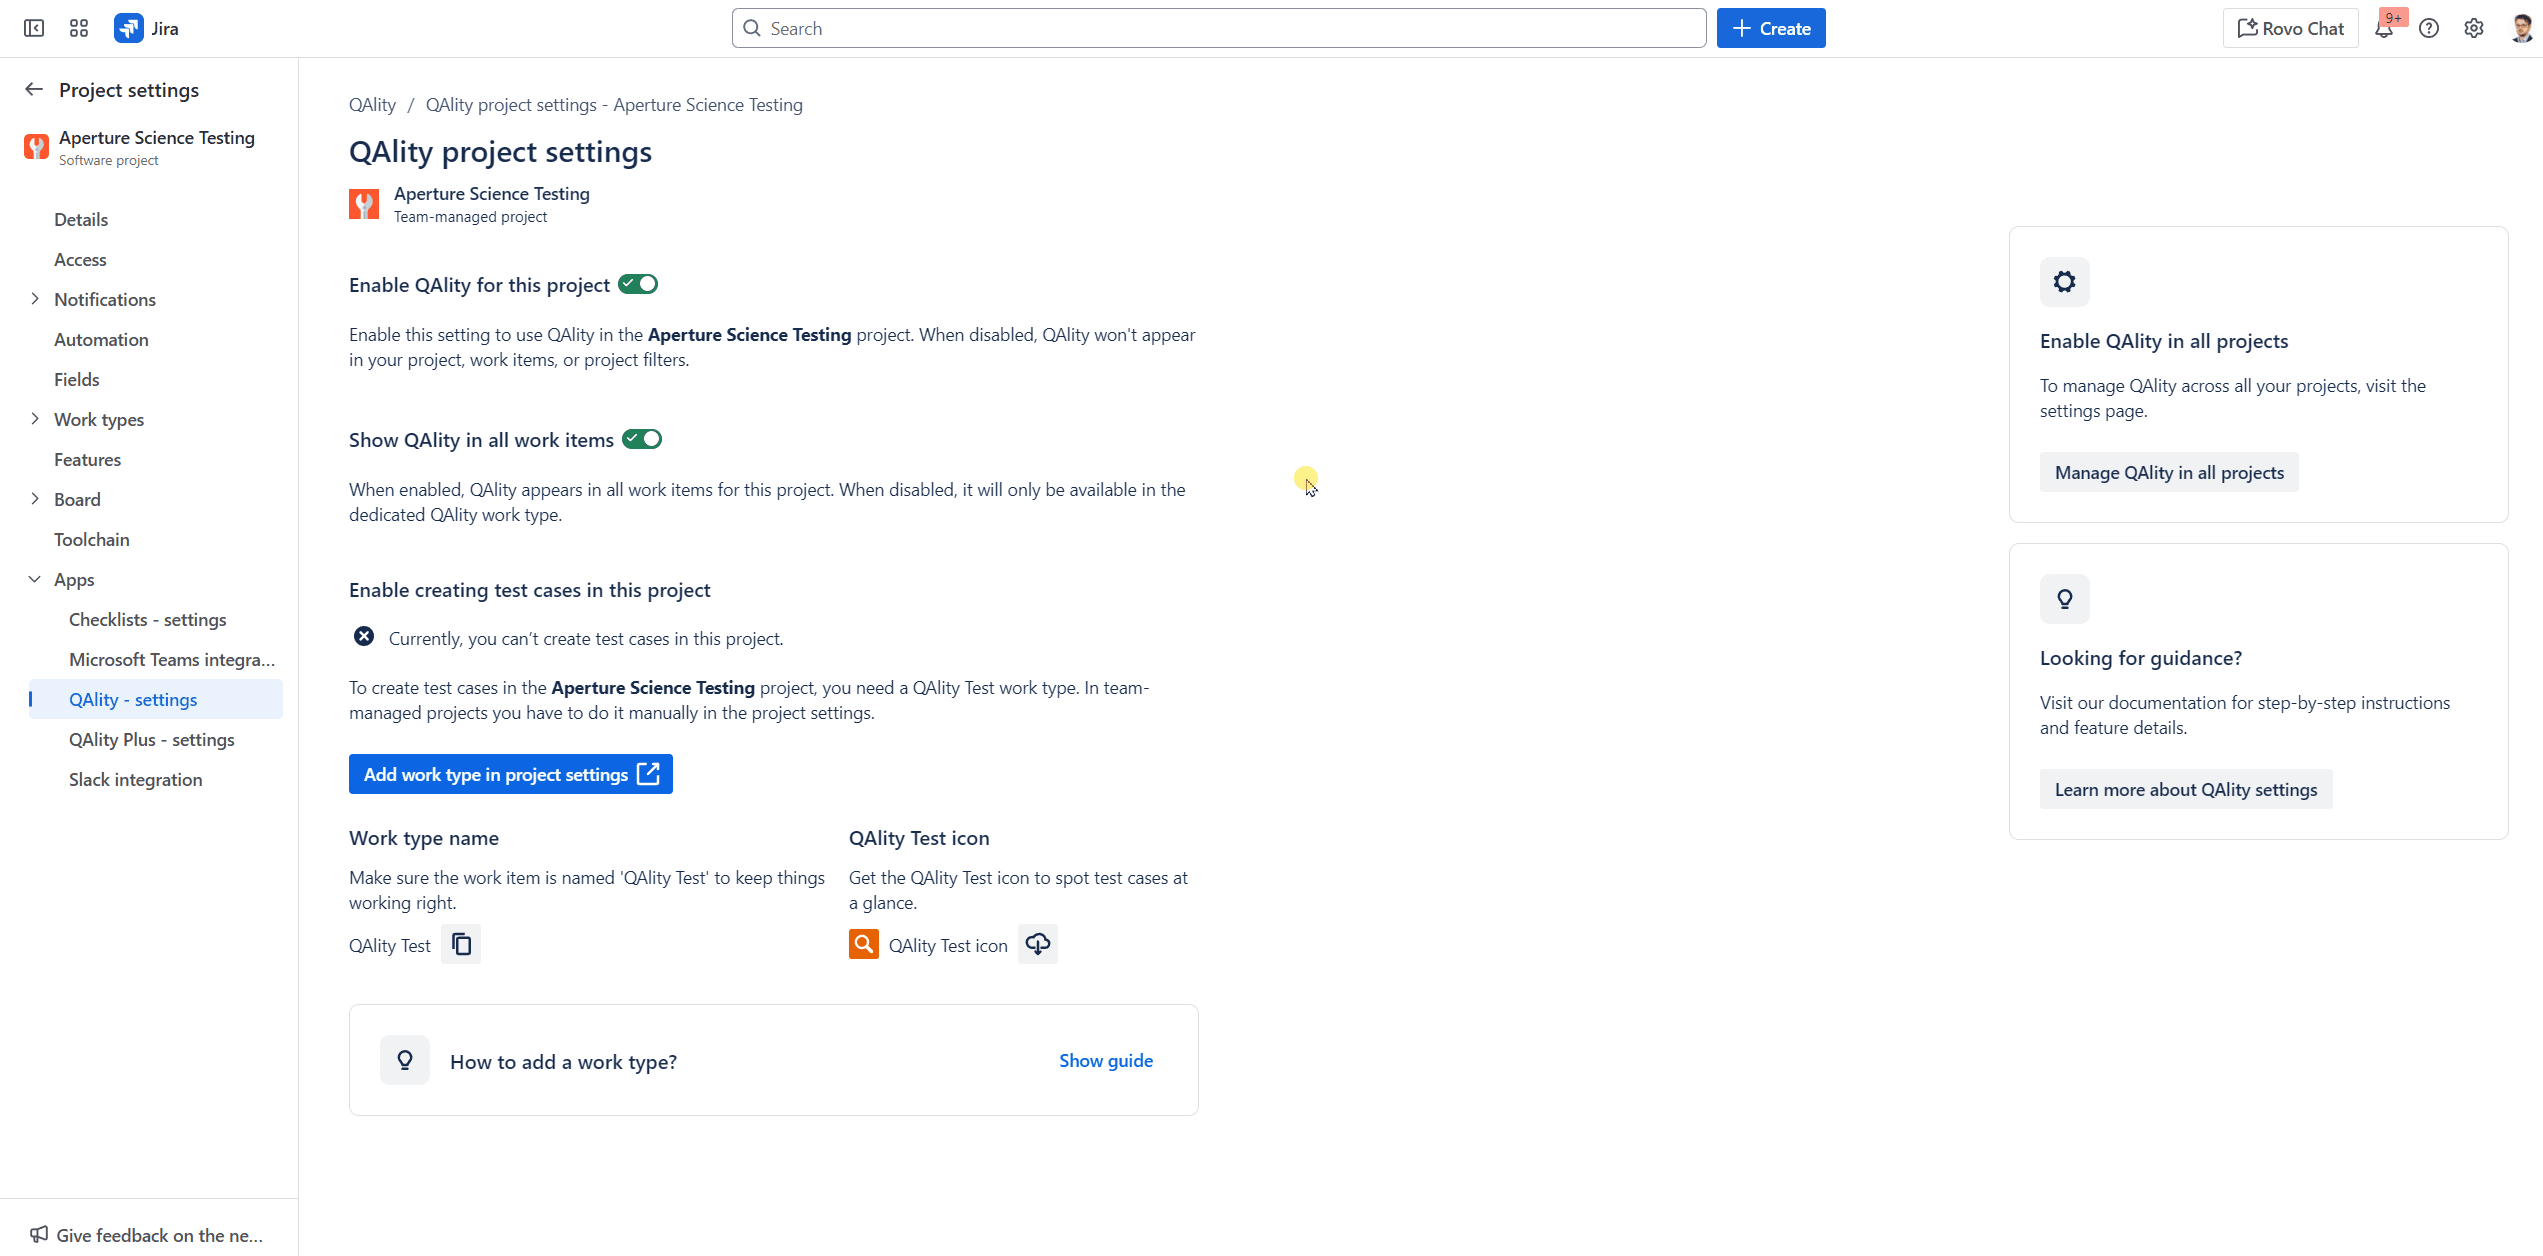Open the user profile avatar

2522,28
